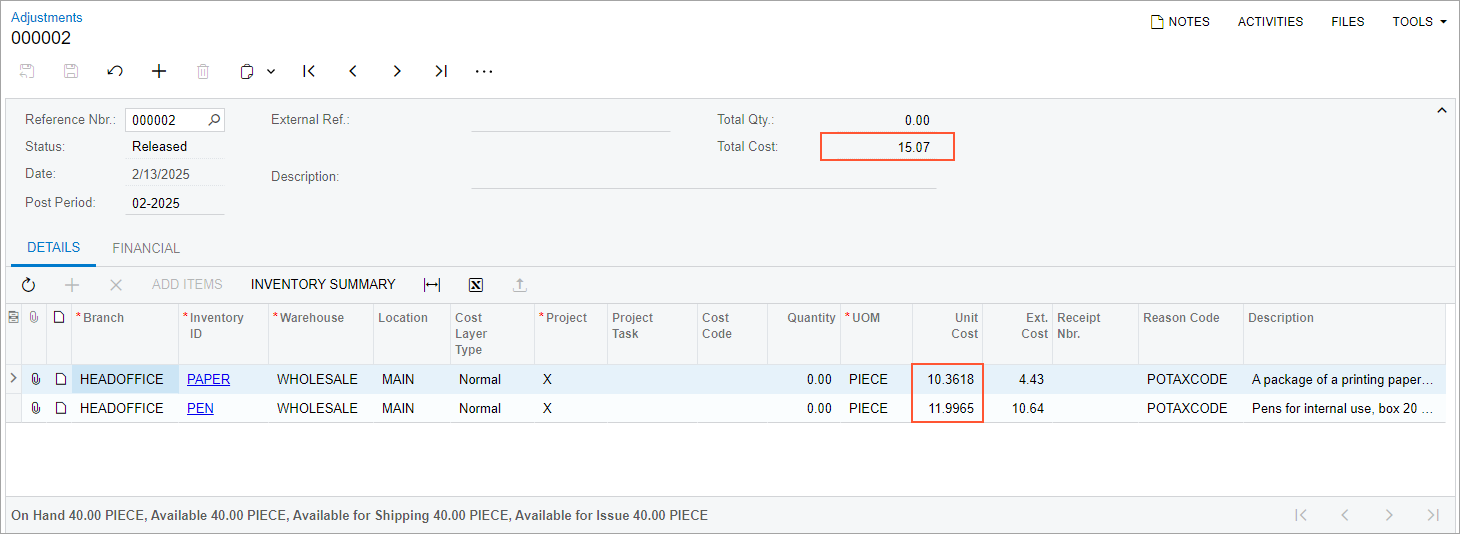Open the PAPER inventory item link

click(208, 379)
